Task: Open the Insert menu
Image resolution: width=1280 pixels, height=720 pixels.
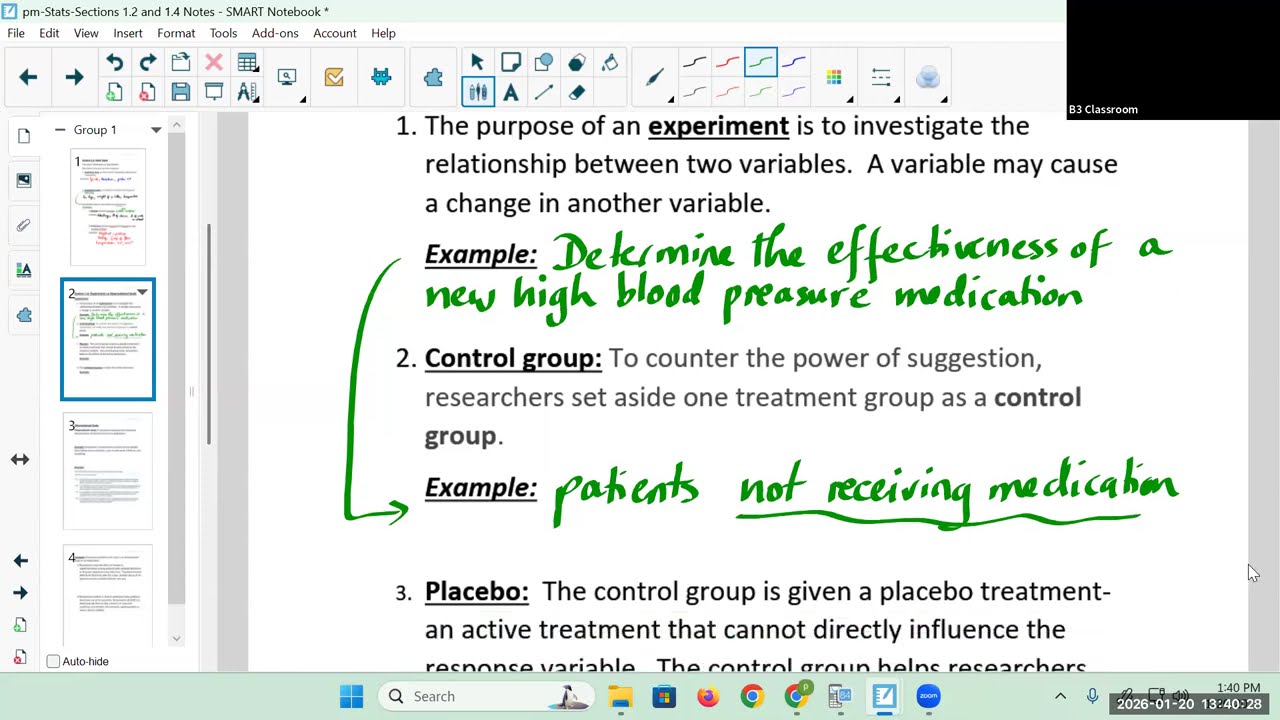Action: [128, 33]
